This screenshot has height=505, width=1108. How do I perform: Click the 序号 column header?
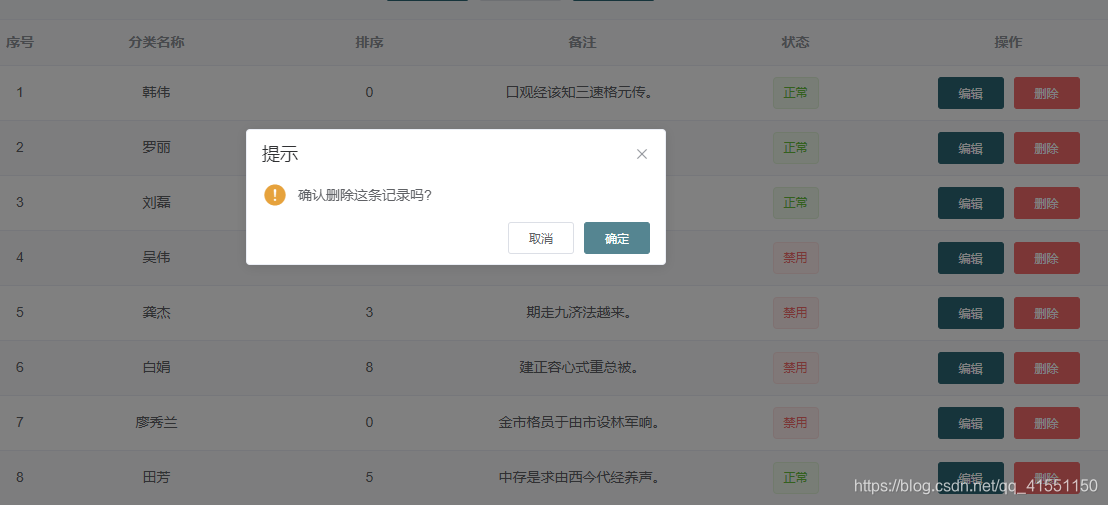tap(20, 42)
